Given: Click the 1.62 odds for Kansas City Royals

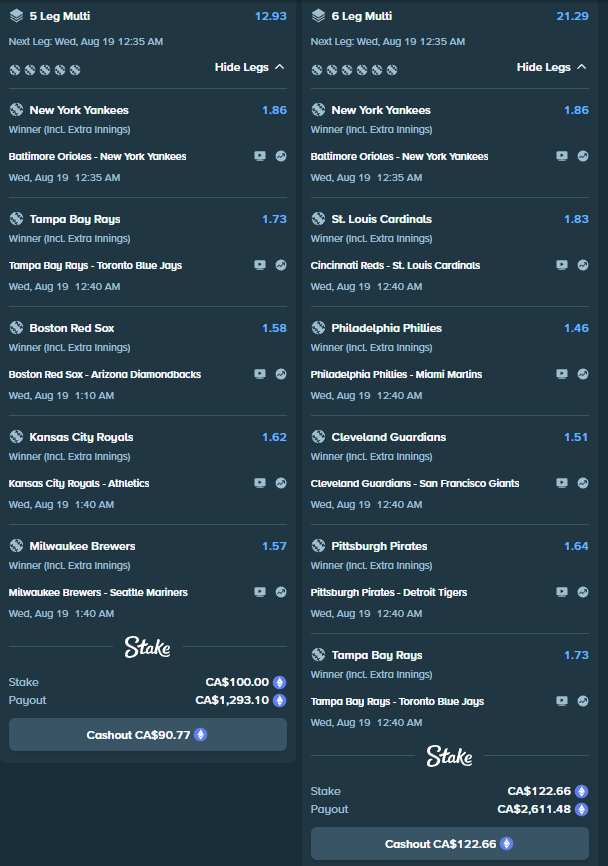Looking at the screenshot, I should tap(274, 437).
